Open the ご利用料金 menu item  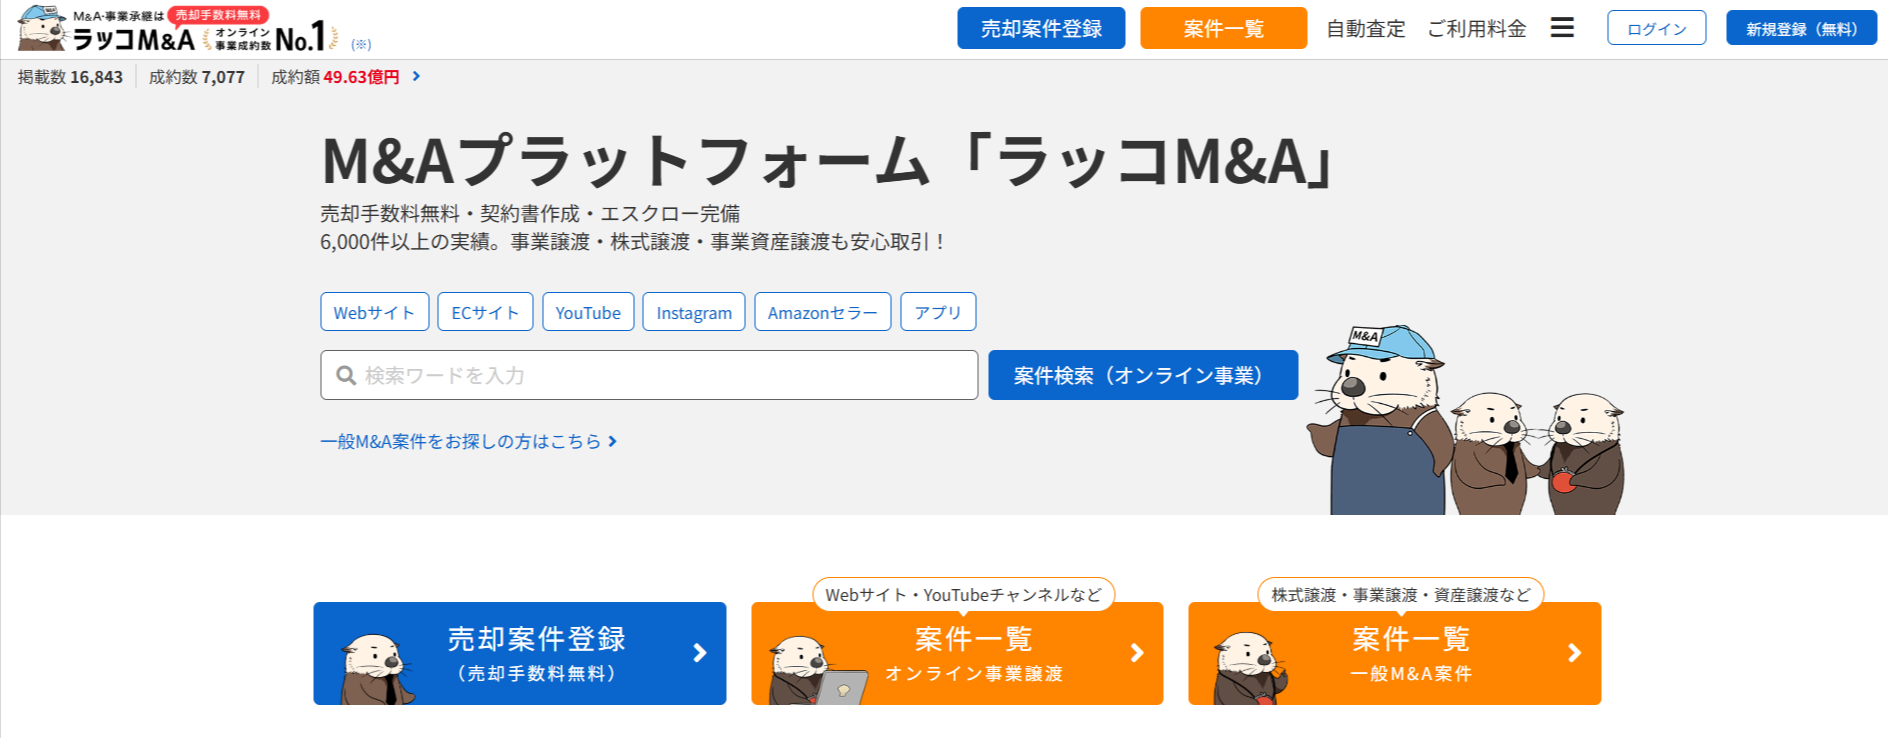(x=1476, y=29)
